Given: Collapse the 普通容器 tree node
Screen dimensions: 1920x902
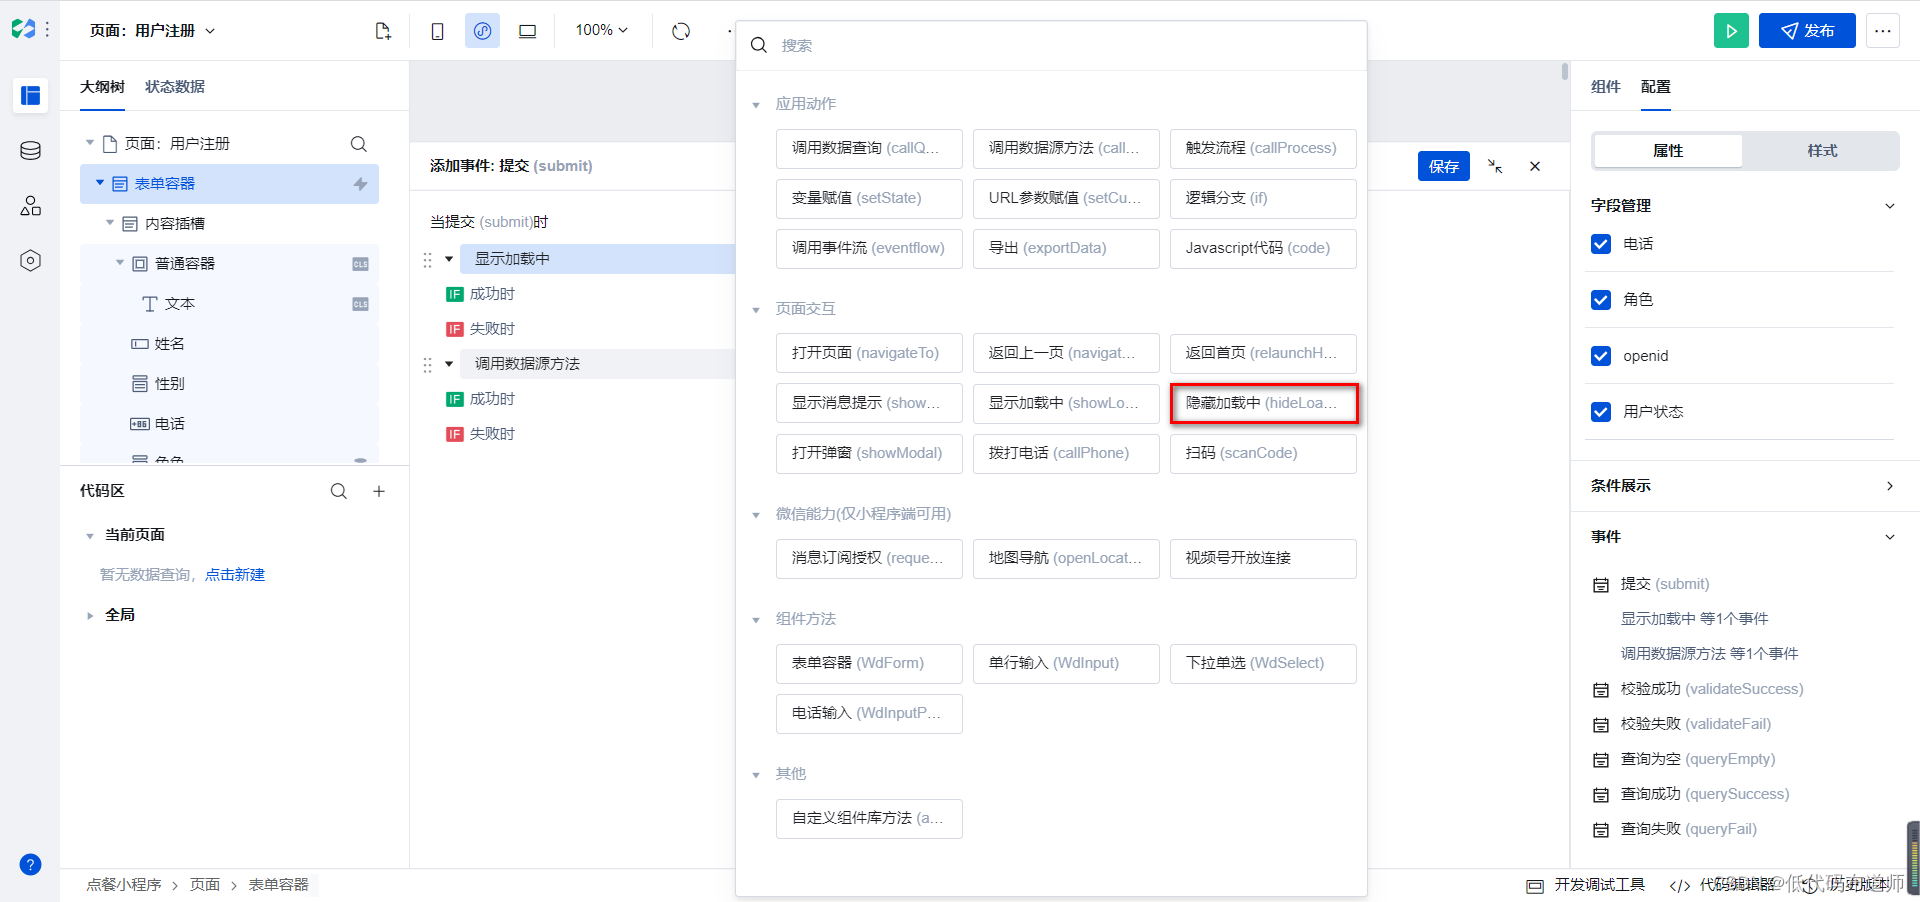Looking at the screenshot, I should [x=120, y=263].
